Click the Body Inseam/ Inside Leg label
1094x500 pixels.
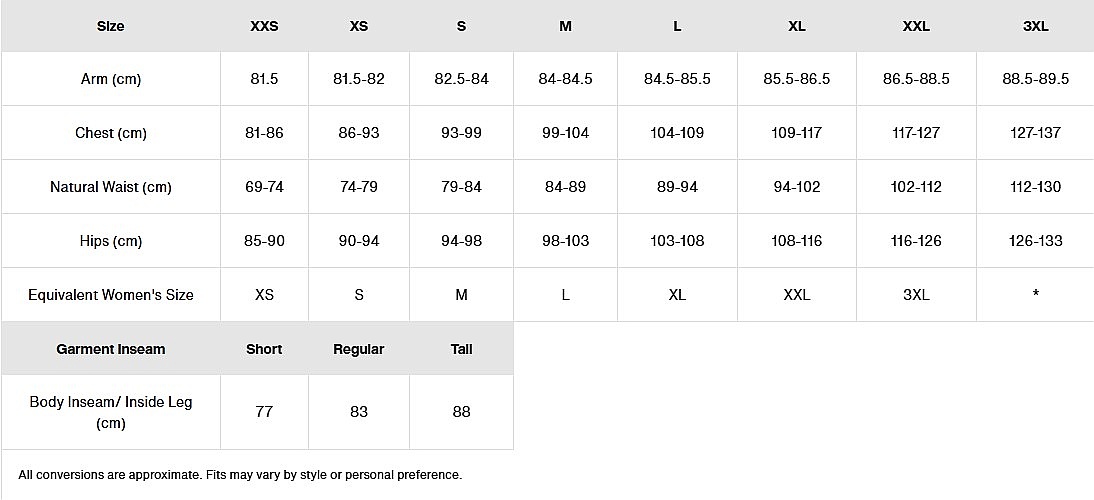(111, 412)
